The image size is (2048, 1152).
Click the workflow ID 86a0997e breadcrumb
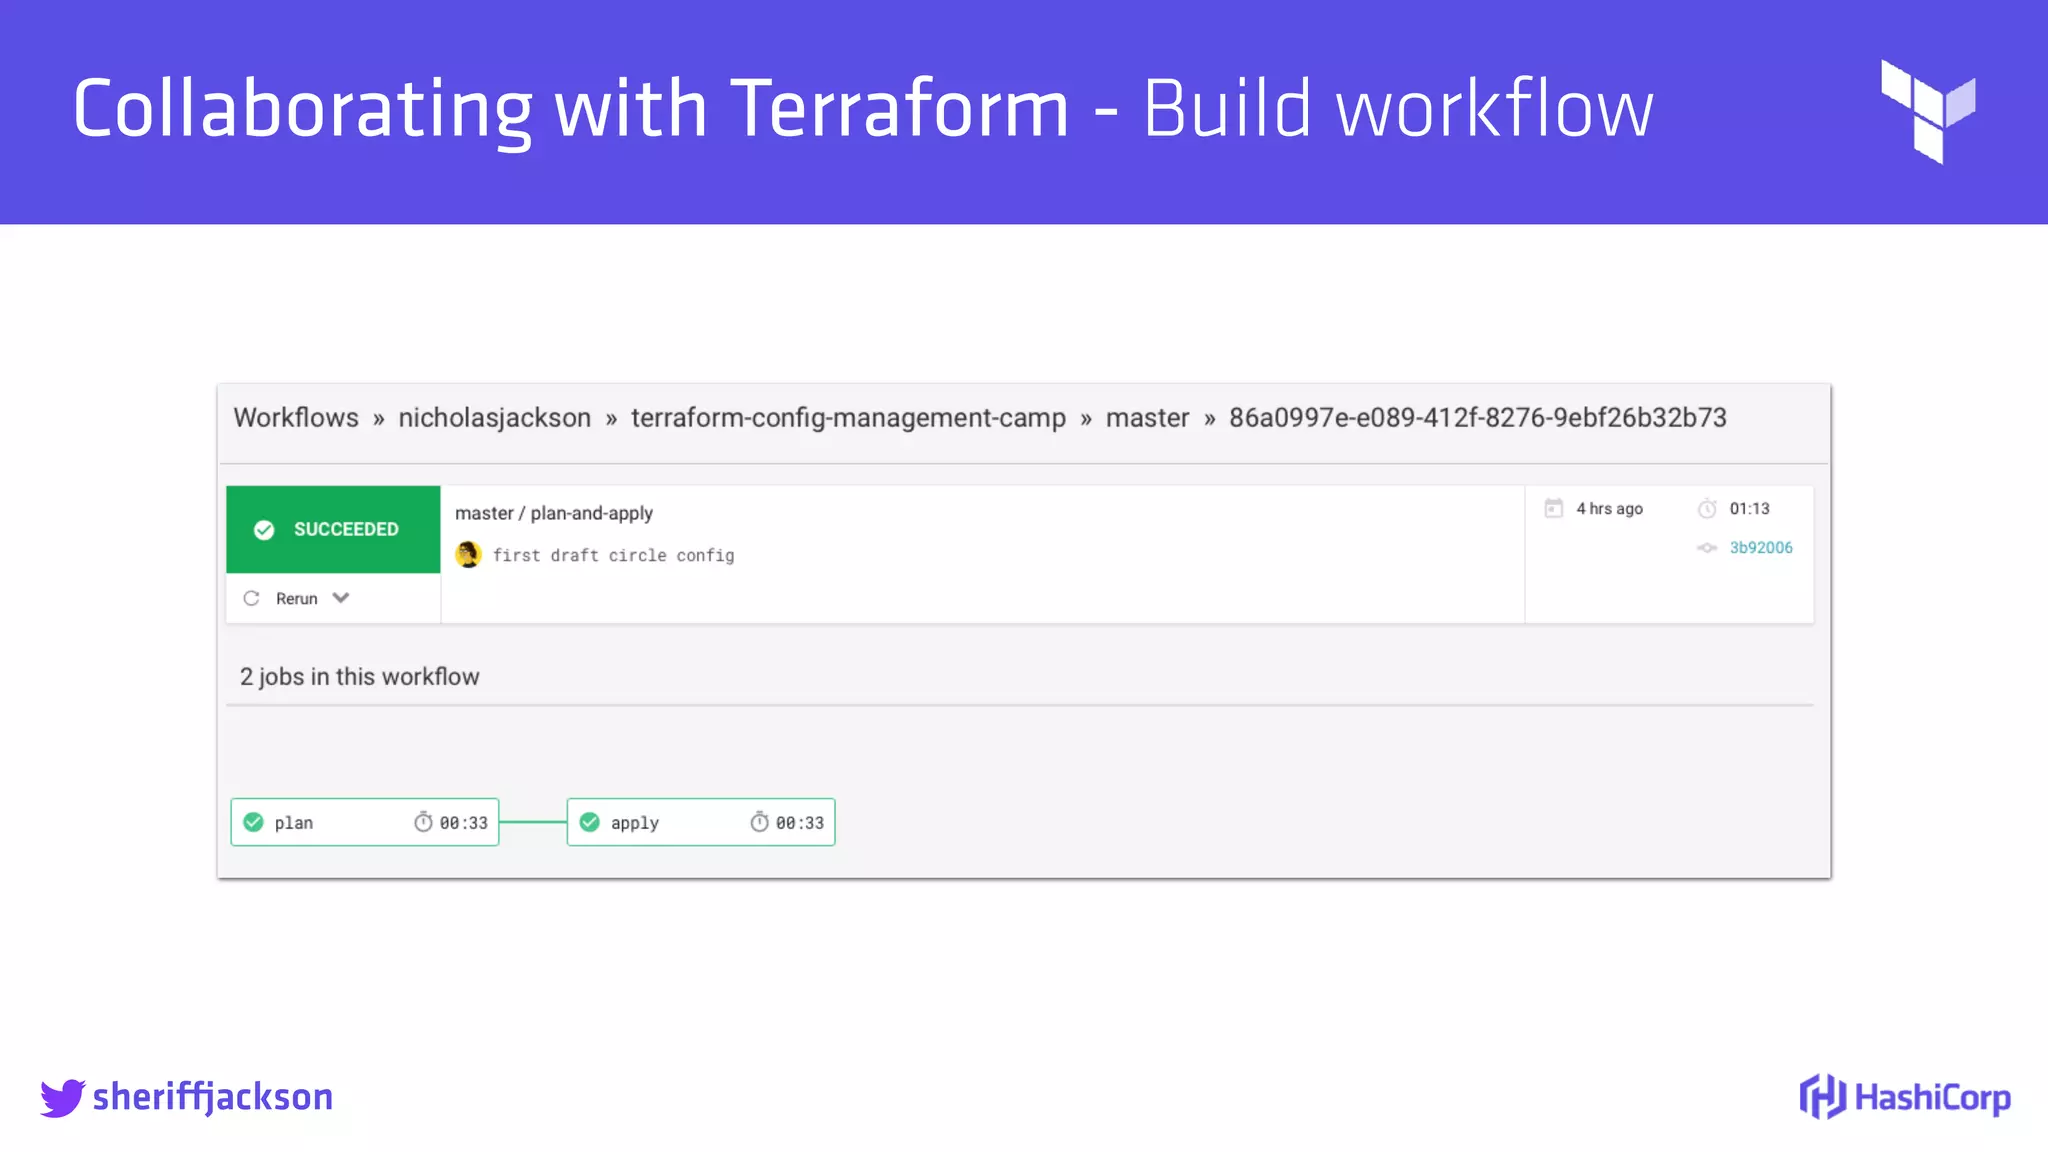tap(1478, 418)
